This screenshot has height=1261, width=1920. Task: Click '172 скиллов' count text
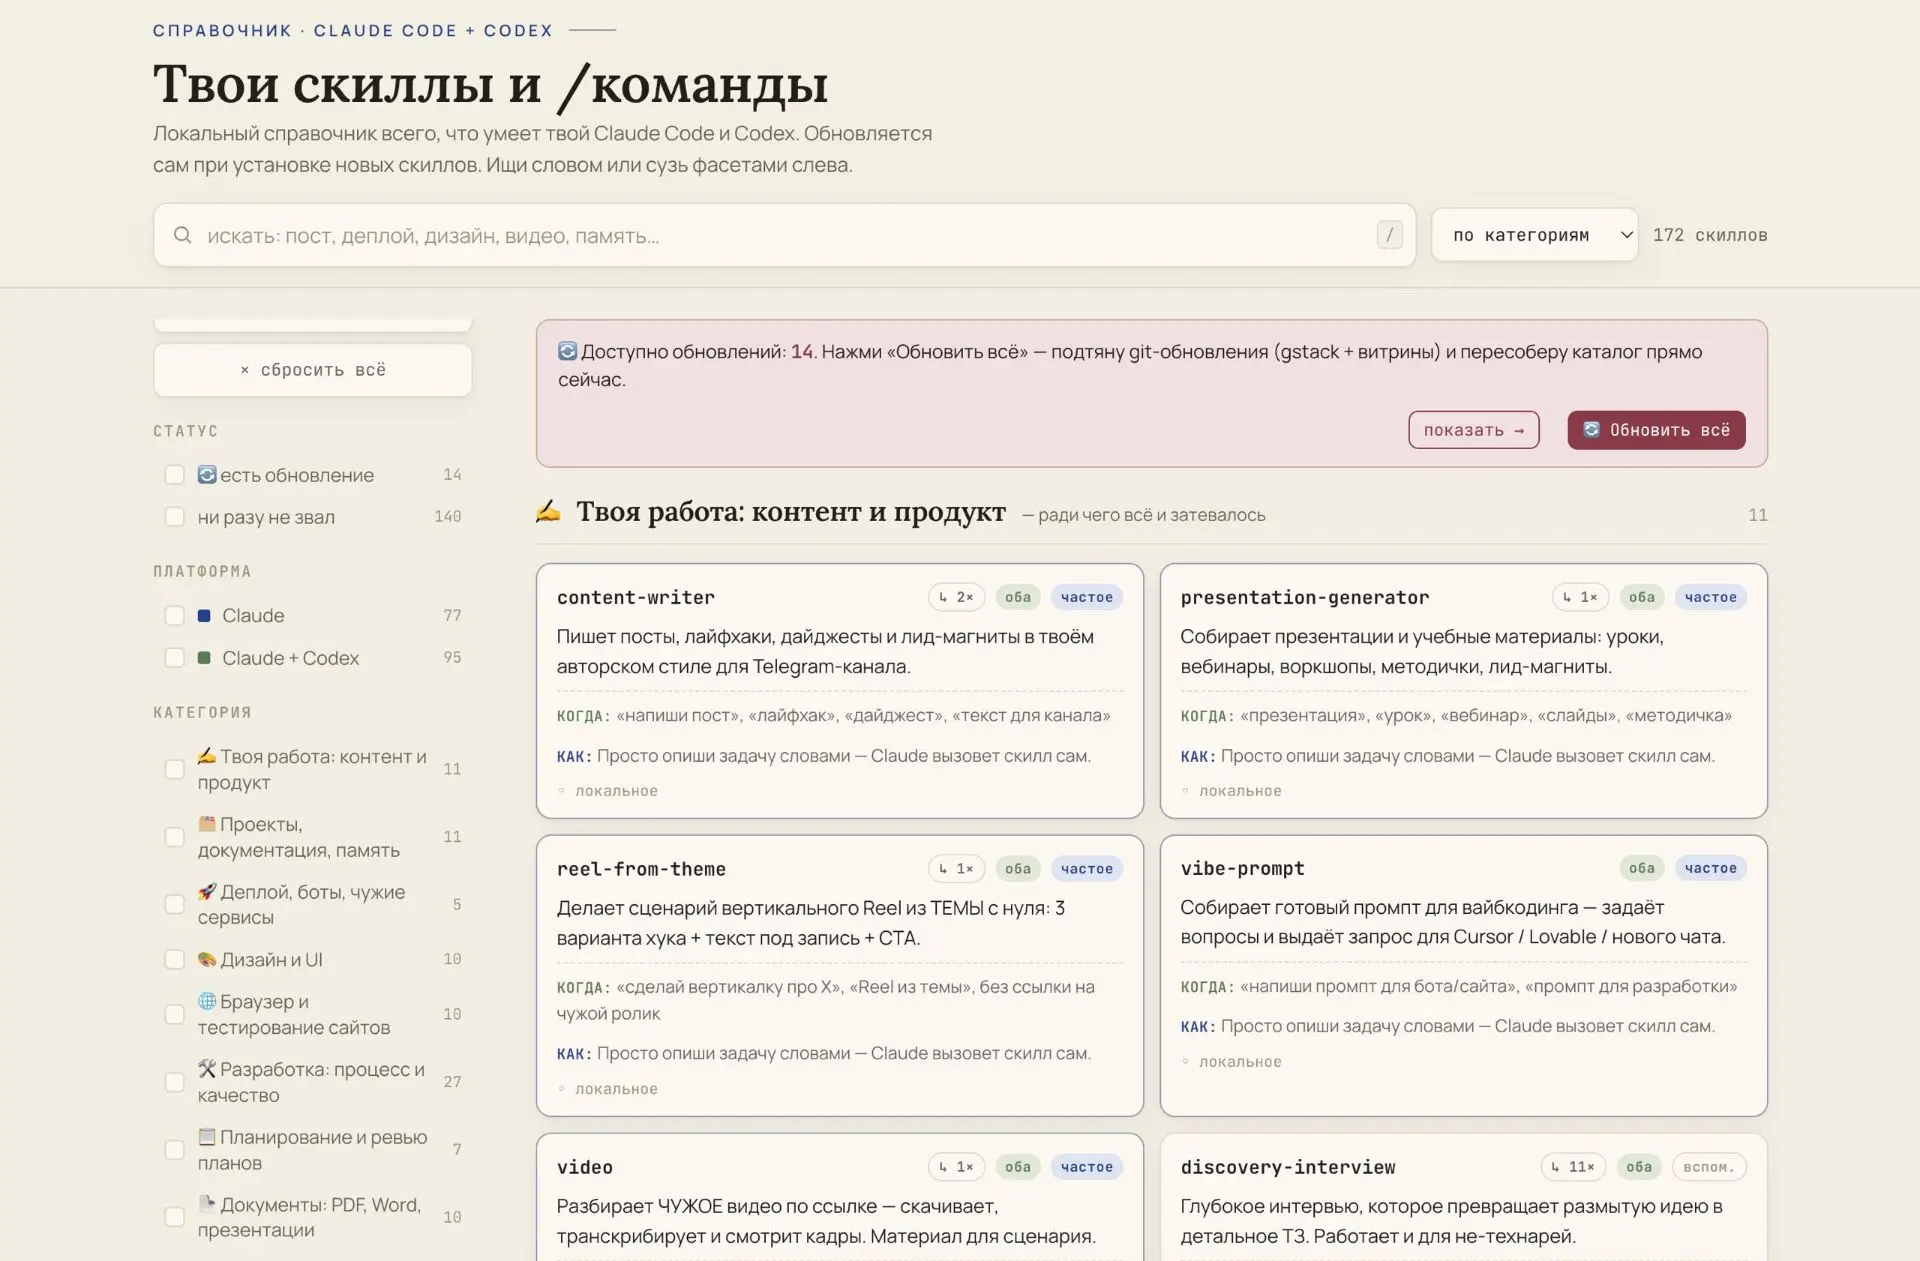pos(1709,235)
